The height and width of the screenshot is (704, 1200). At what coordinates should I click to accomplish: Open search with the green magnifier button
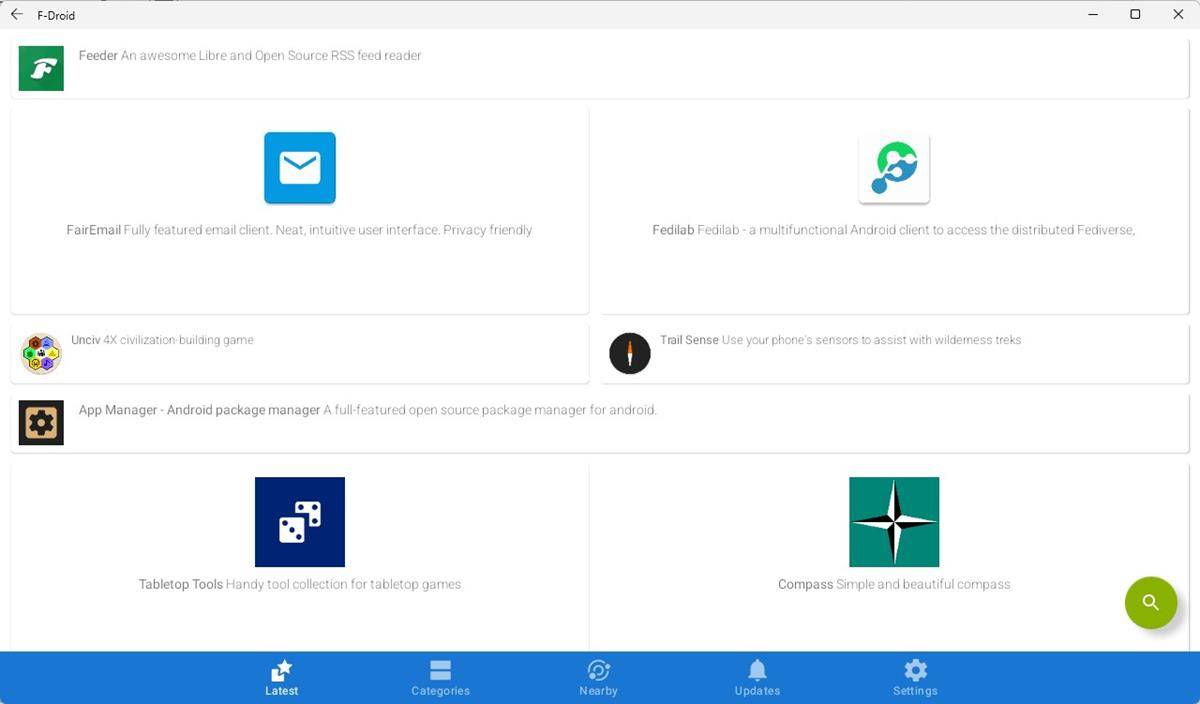(1150, 602)
